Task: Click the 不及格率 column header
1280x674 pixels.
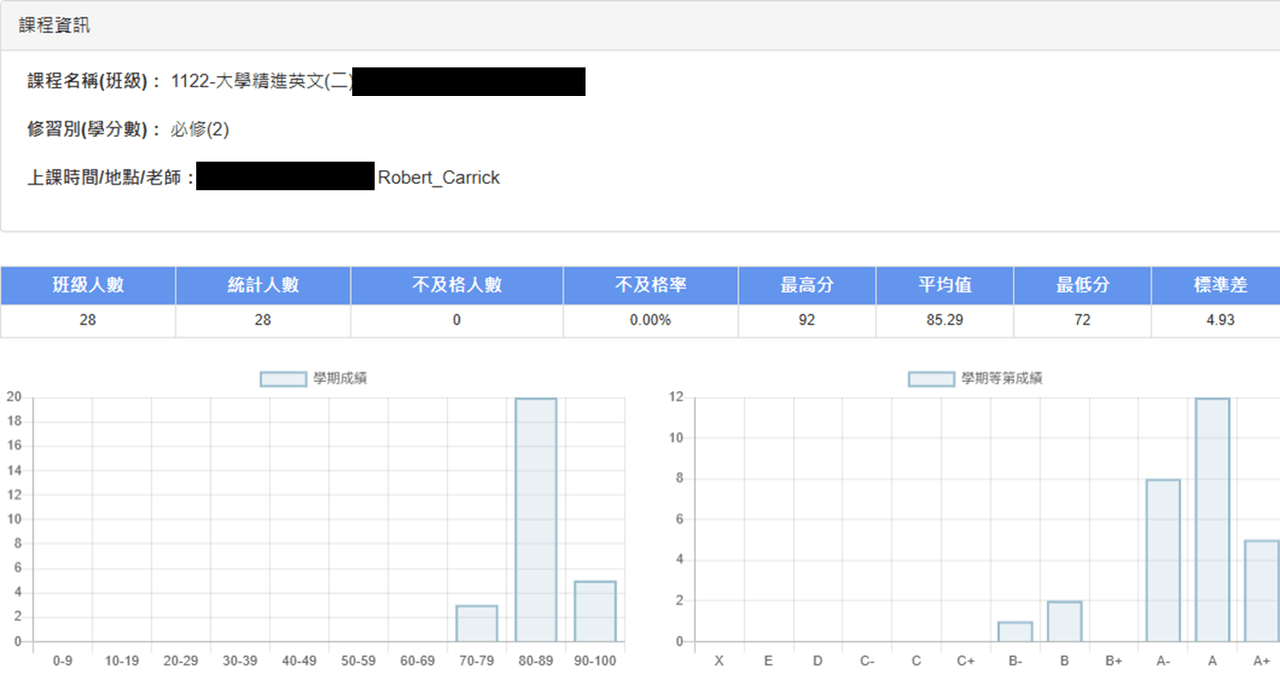Action: pyautogui.click(x=651, y=285)
